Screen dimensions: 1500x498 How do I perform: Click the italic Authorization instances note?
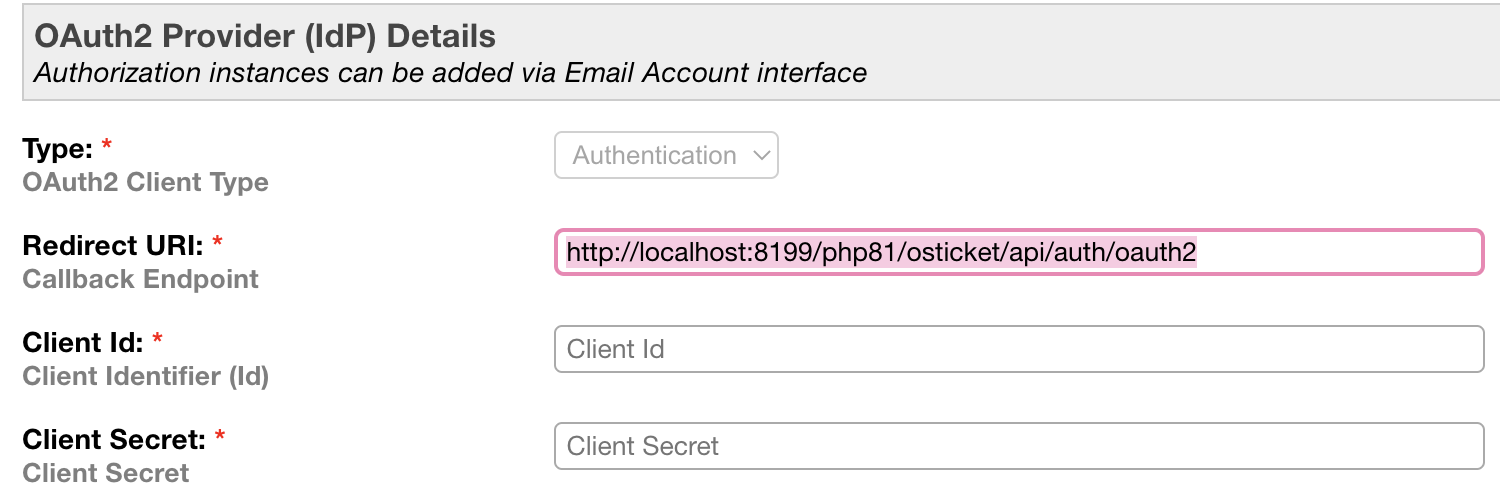(x=450, y=73)
